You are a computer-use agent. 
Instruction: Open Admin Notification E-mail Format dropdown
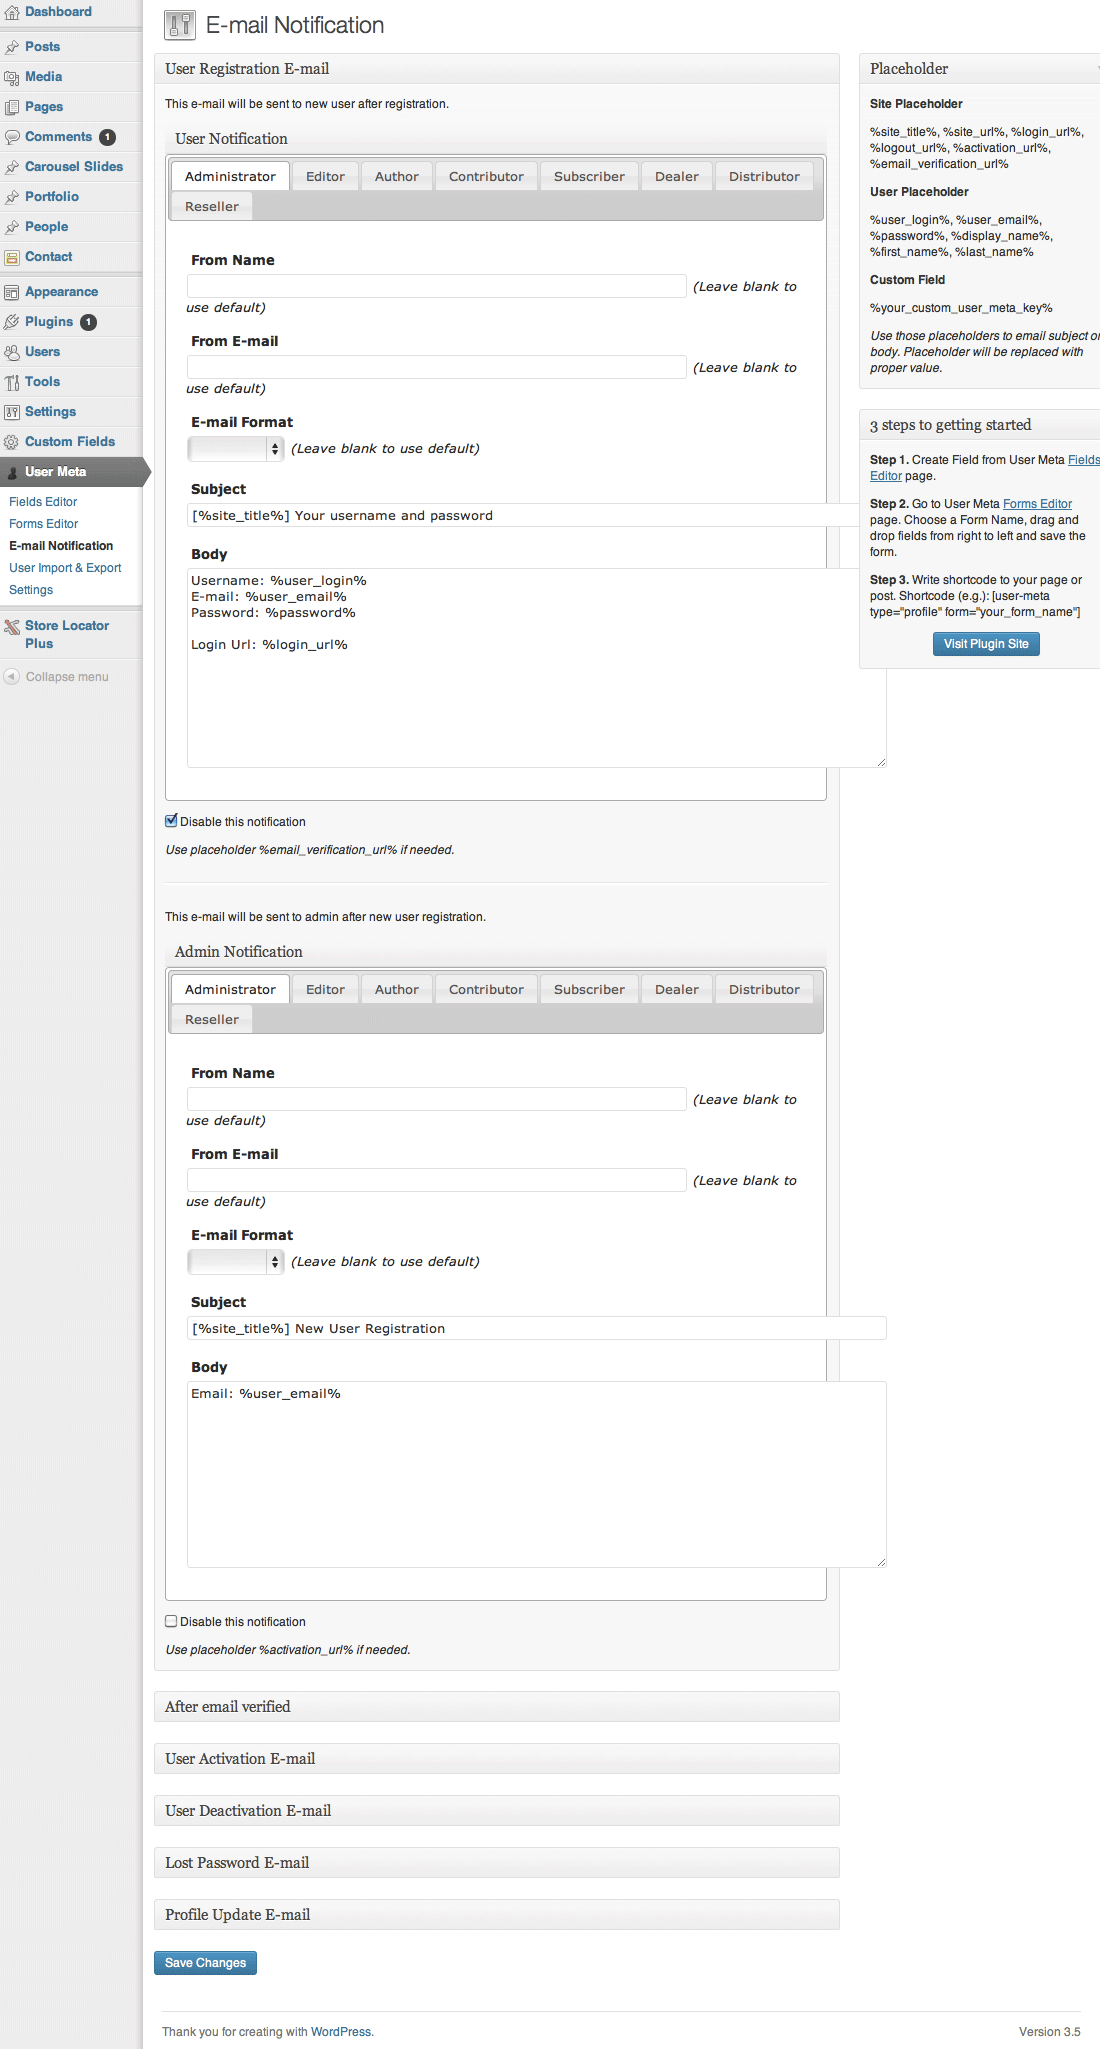click(236, 1262)
